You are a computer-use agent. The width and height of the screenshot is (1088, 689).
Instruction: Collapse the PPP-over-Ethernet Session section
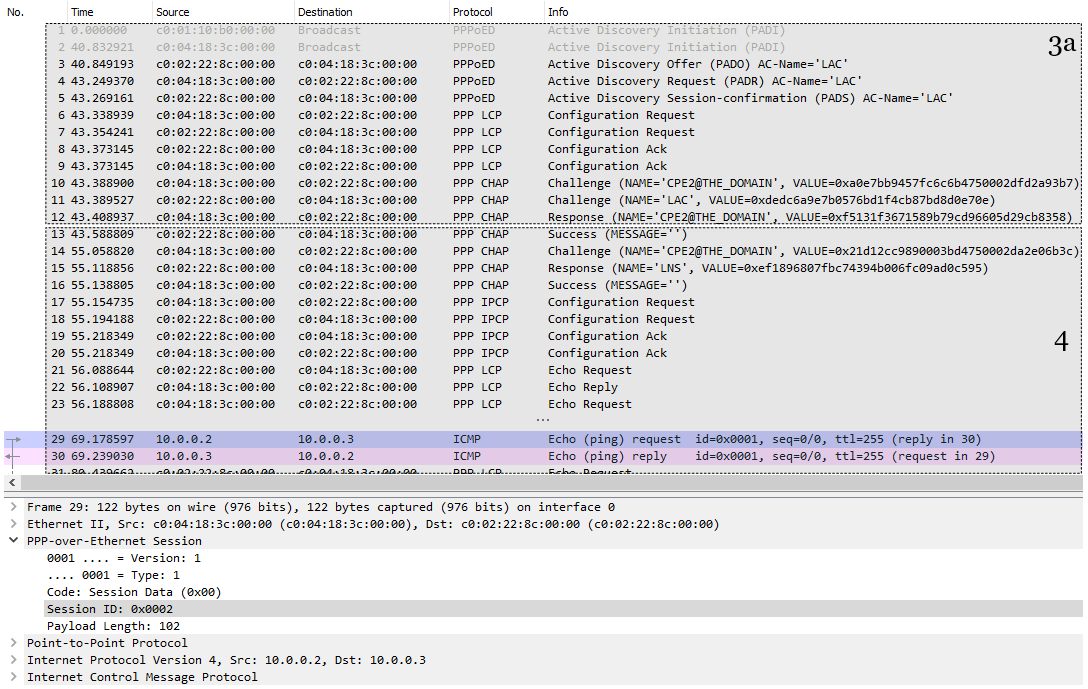point(13,541)
